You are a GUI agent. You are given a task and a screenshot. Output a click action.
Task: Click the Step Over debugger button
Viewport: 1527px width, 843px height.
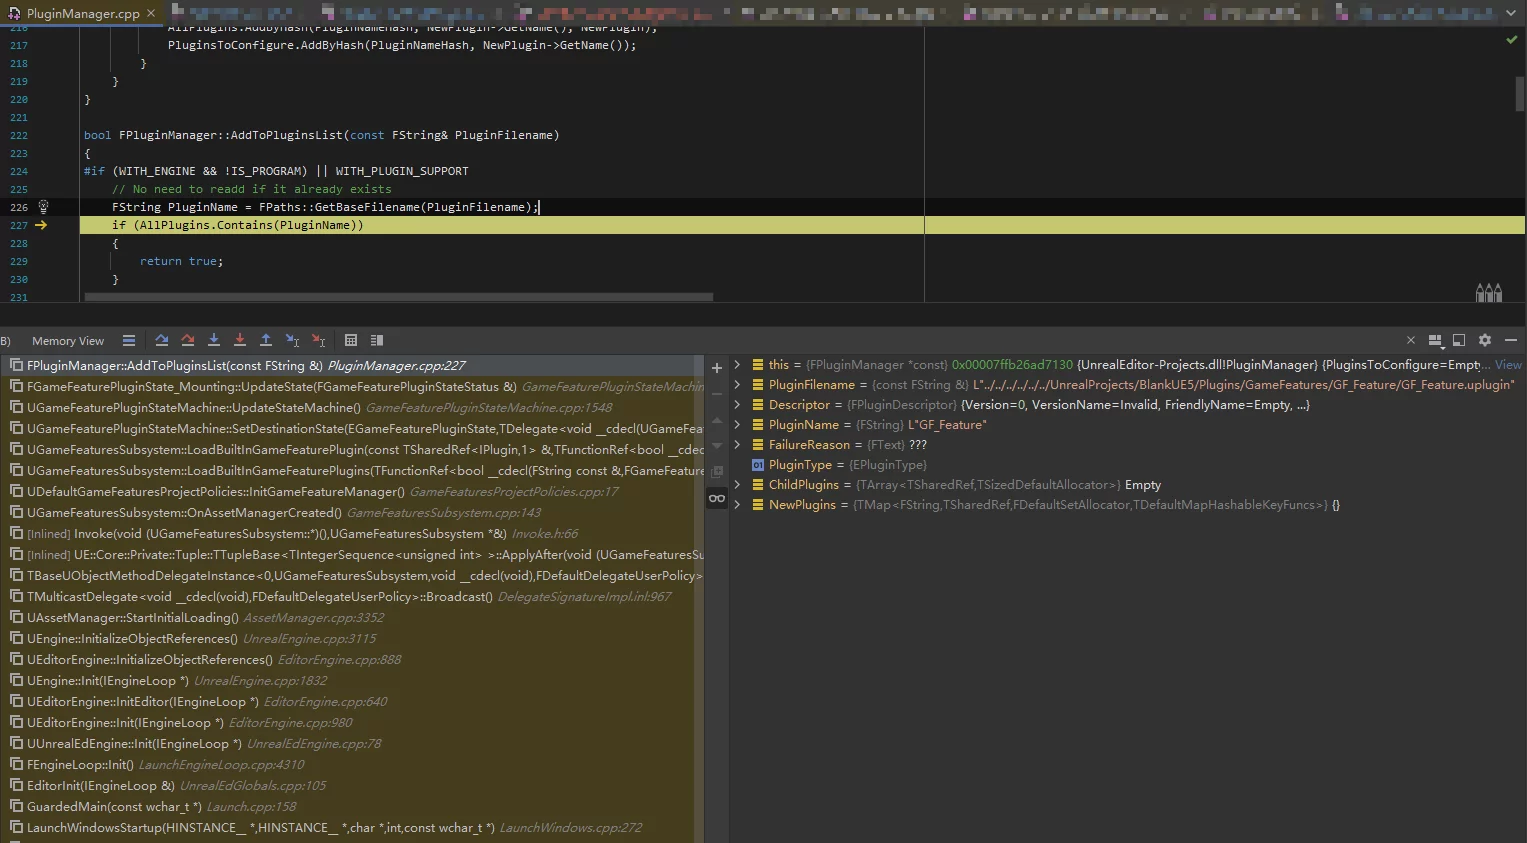(x=161, y=340)
